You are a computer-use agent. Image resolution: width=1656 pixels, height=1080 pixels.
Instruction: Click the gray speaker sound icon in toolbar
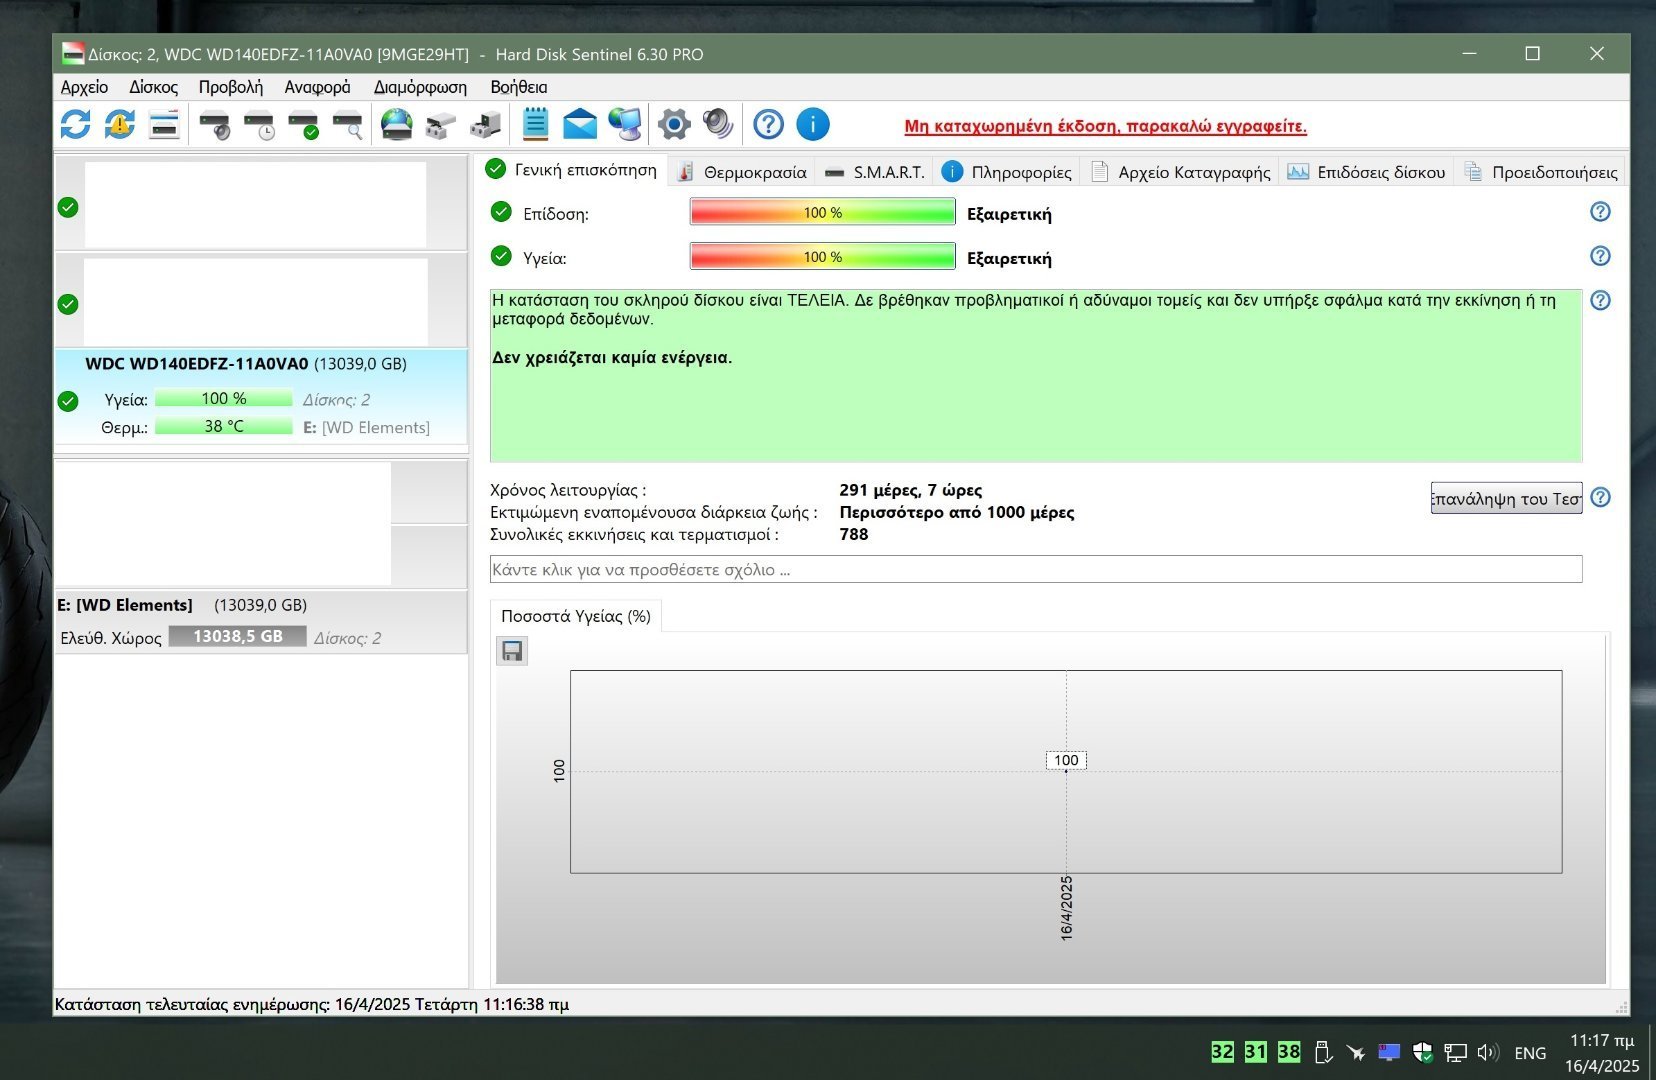coord(718,125)
